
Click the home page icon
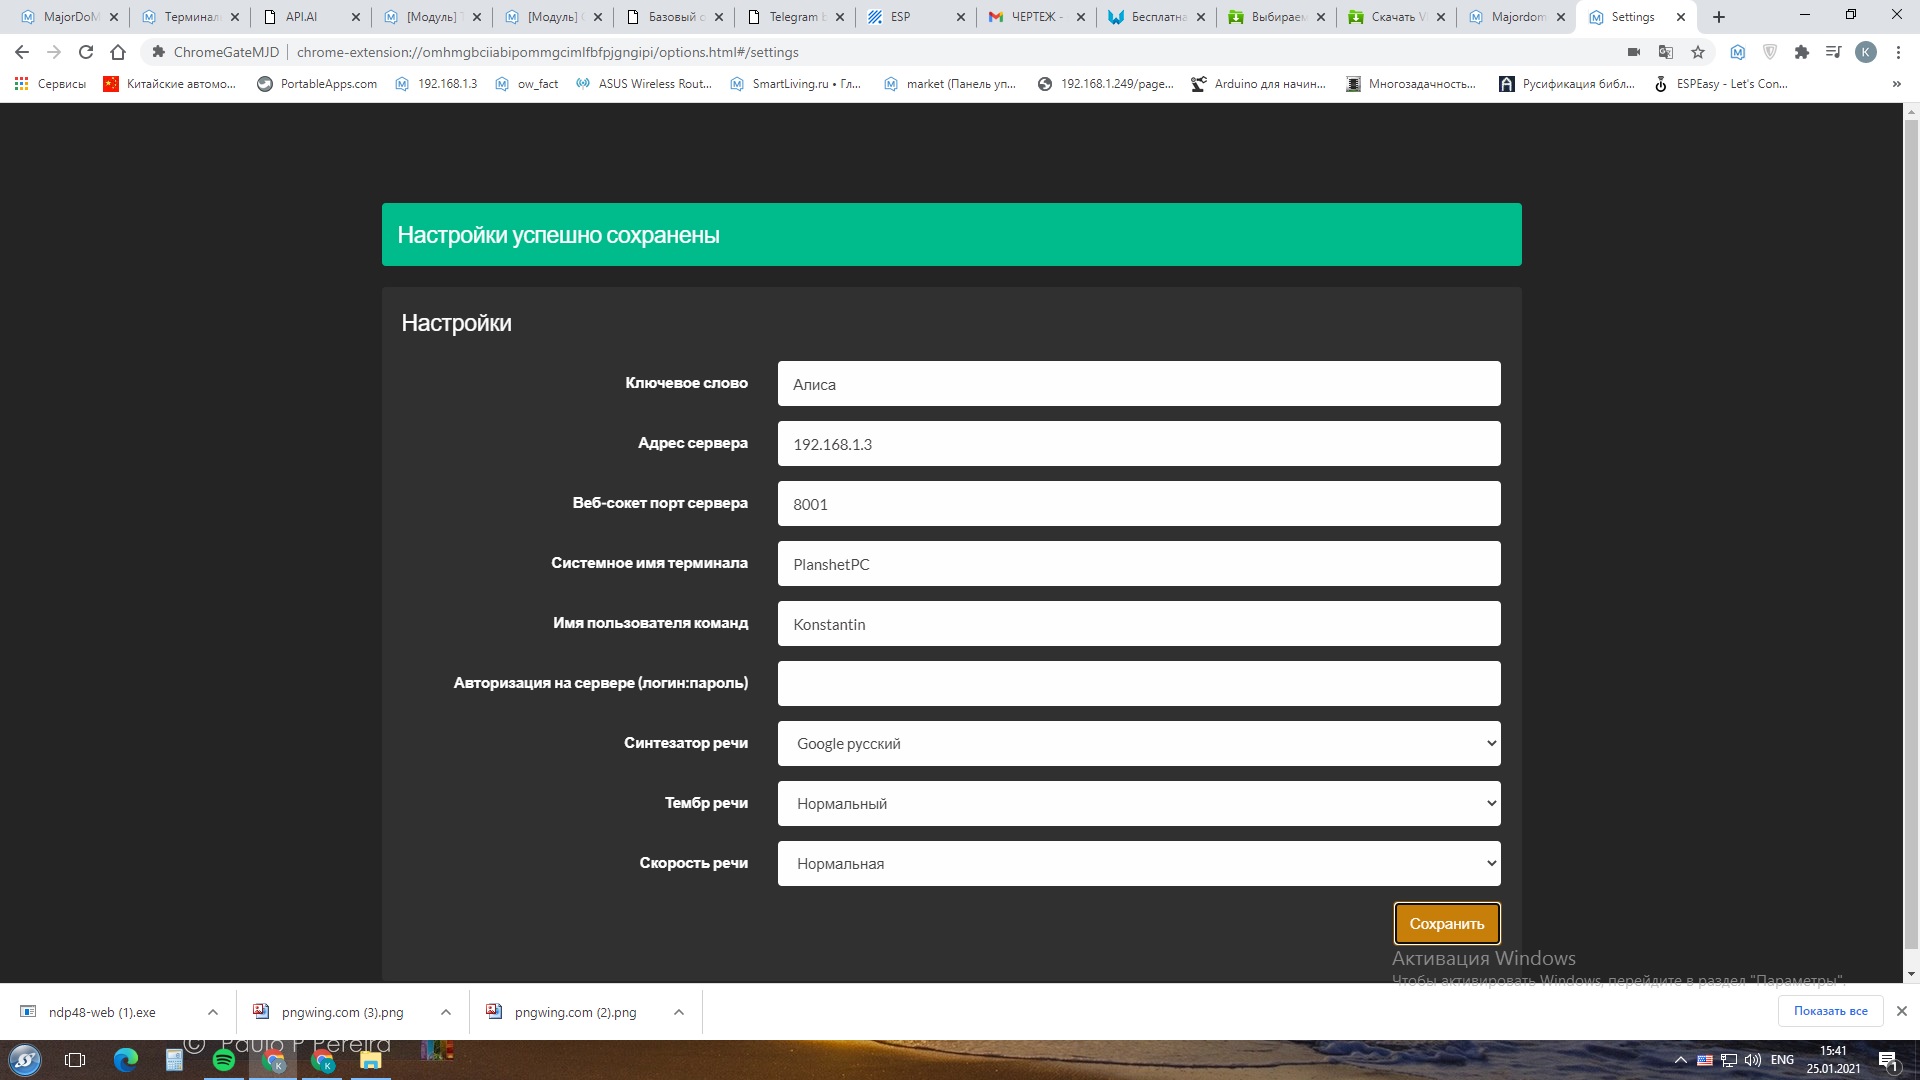tap(118, 52)
